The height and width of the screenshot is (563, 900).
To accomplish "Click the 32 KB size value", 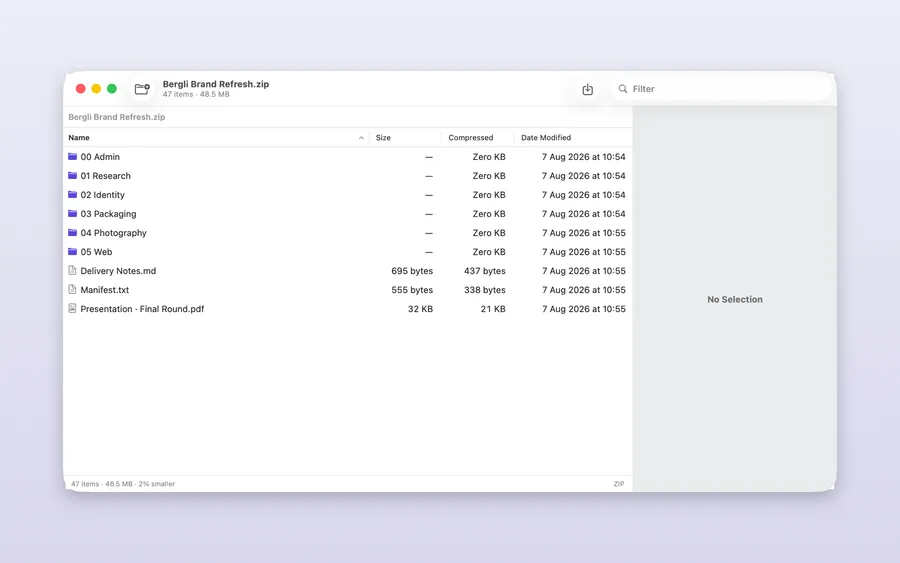I will click(420, 309).
